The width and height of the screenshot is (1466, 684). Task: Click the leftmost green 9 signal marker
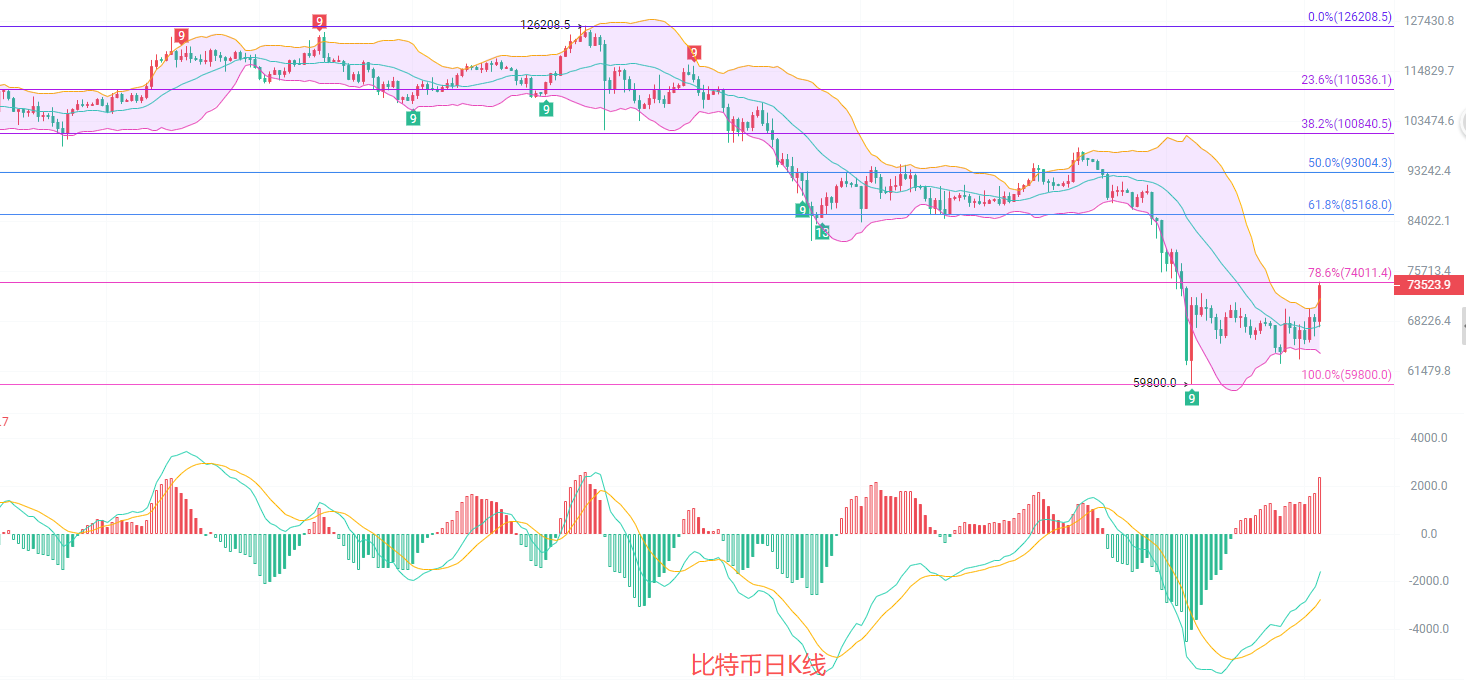(x=413, y=118)
